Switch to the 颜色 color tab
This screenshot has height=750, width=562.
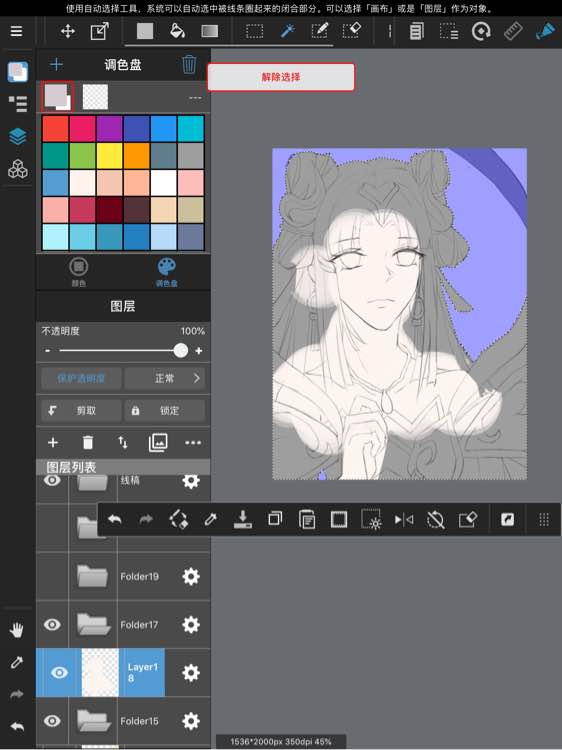point(79,272)
